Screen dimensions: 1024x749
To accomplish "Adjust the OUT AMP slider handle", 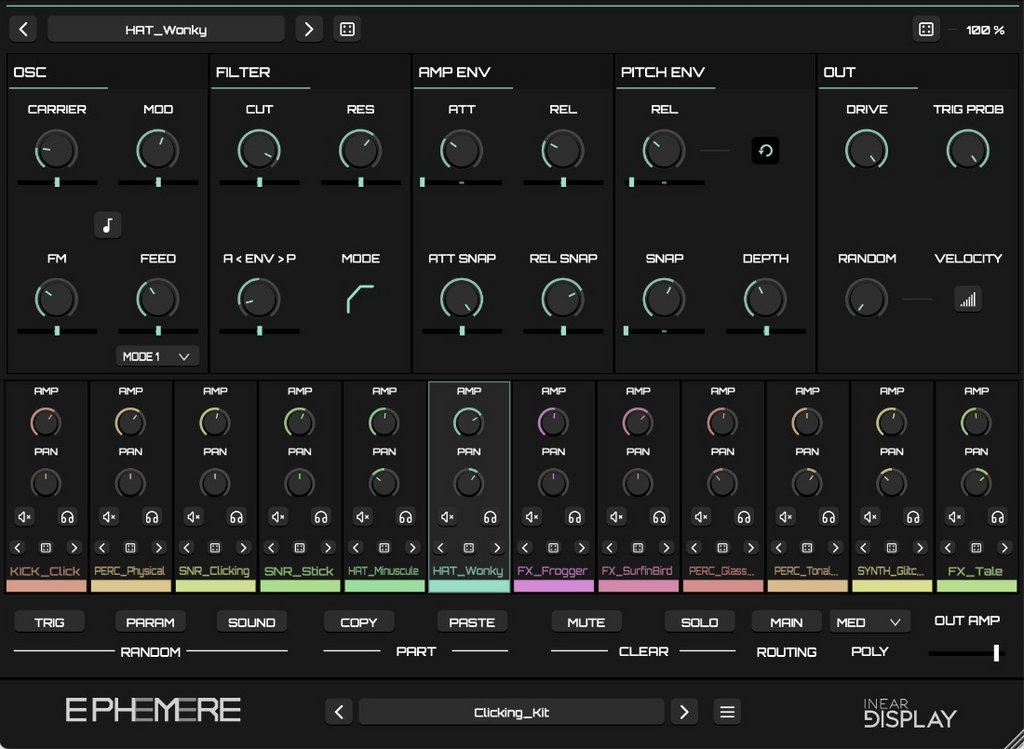I will pos(996,652).
